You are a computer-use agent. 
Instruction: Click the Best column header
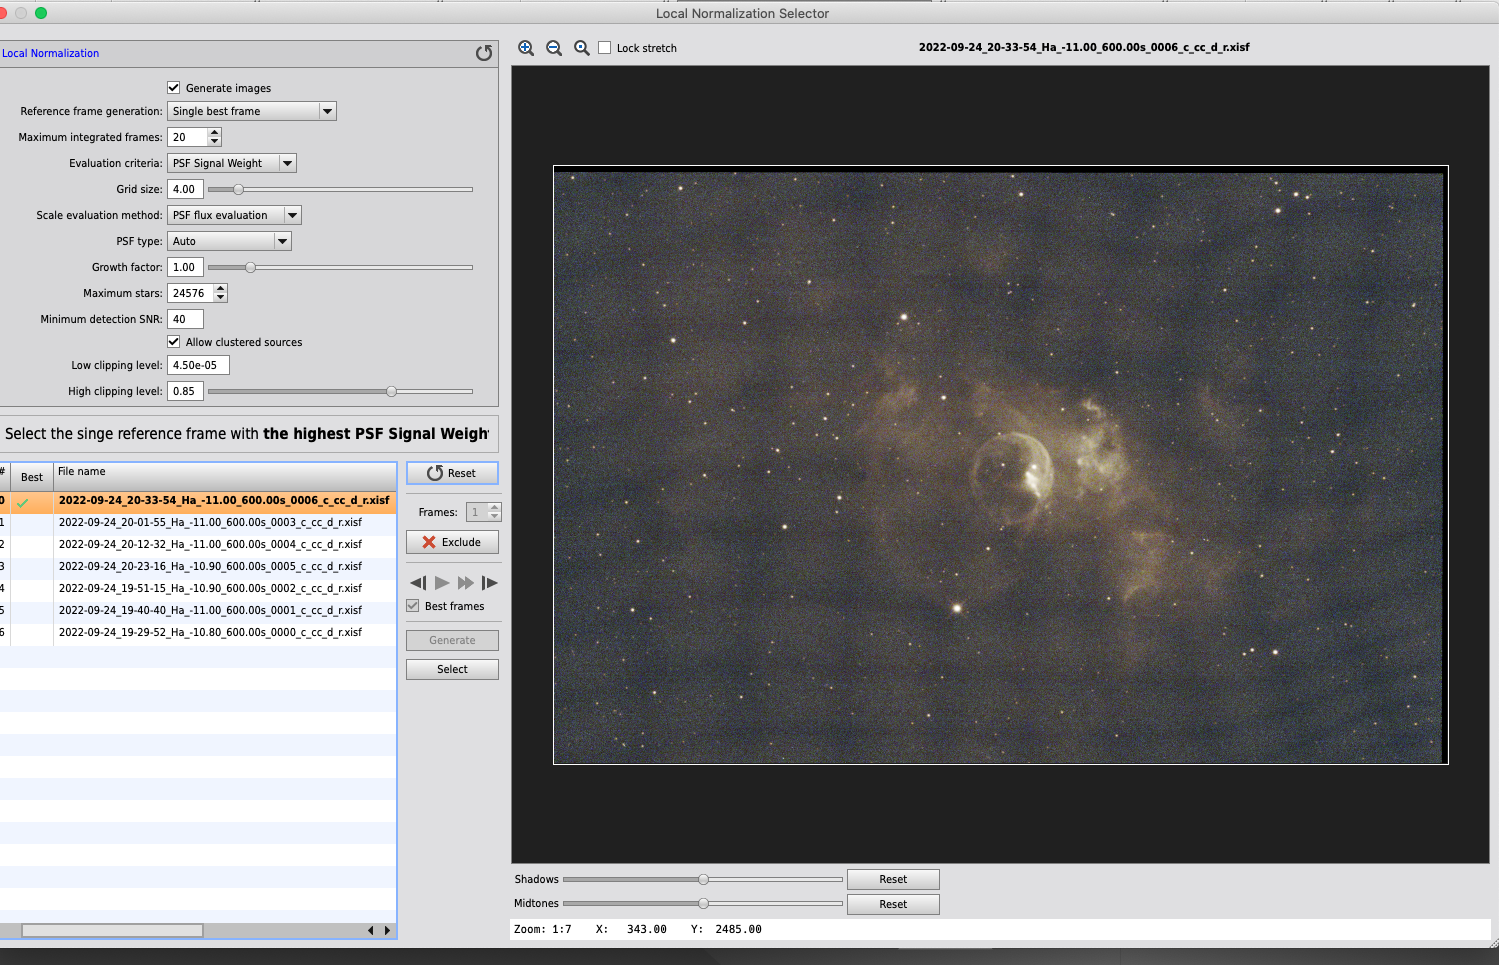[x=32, y=477]
